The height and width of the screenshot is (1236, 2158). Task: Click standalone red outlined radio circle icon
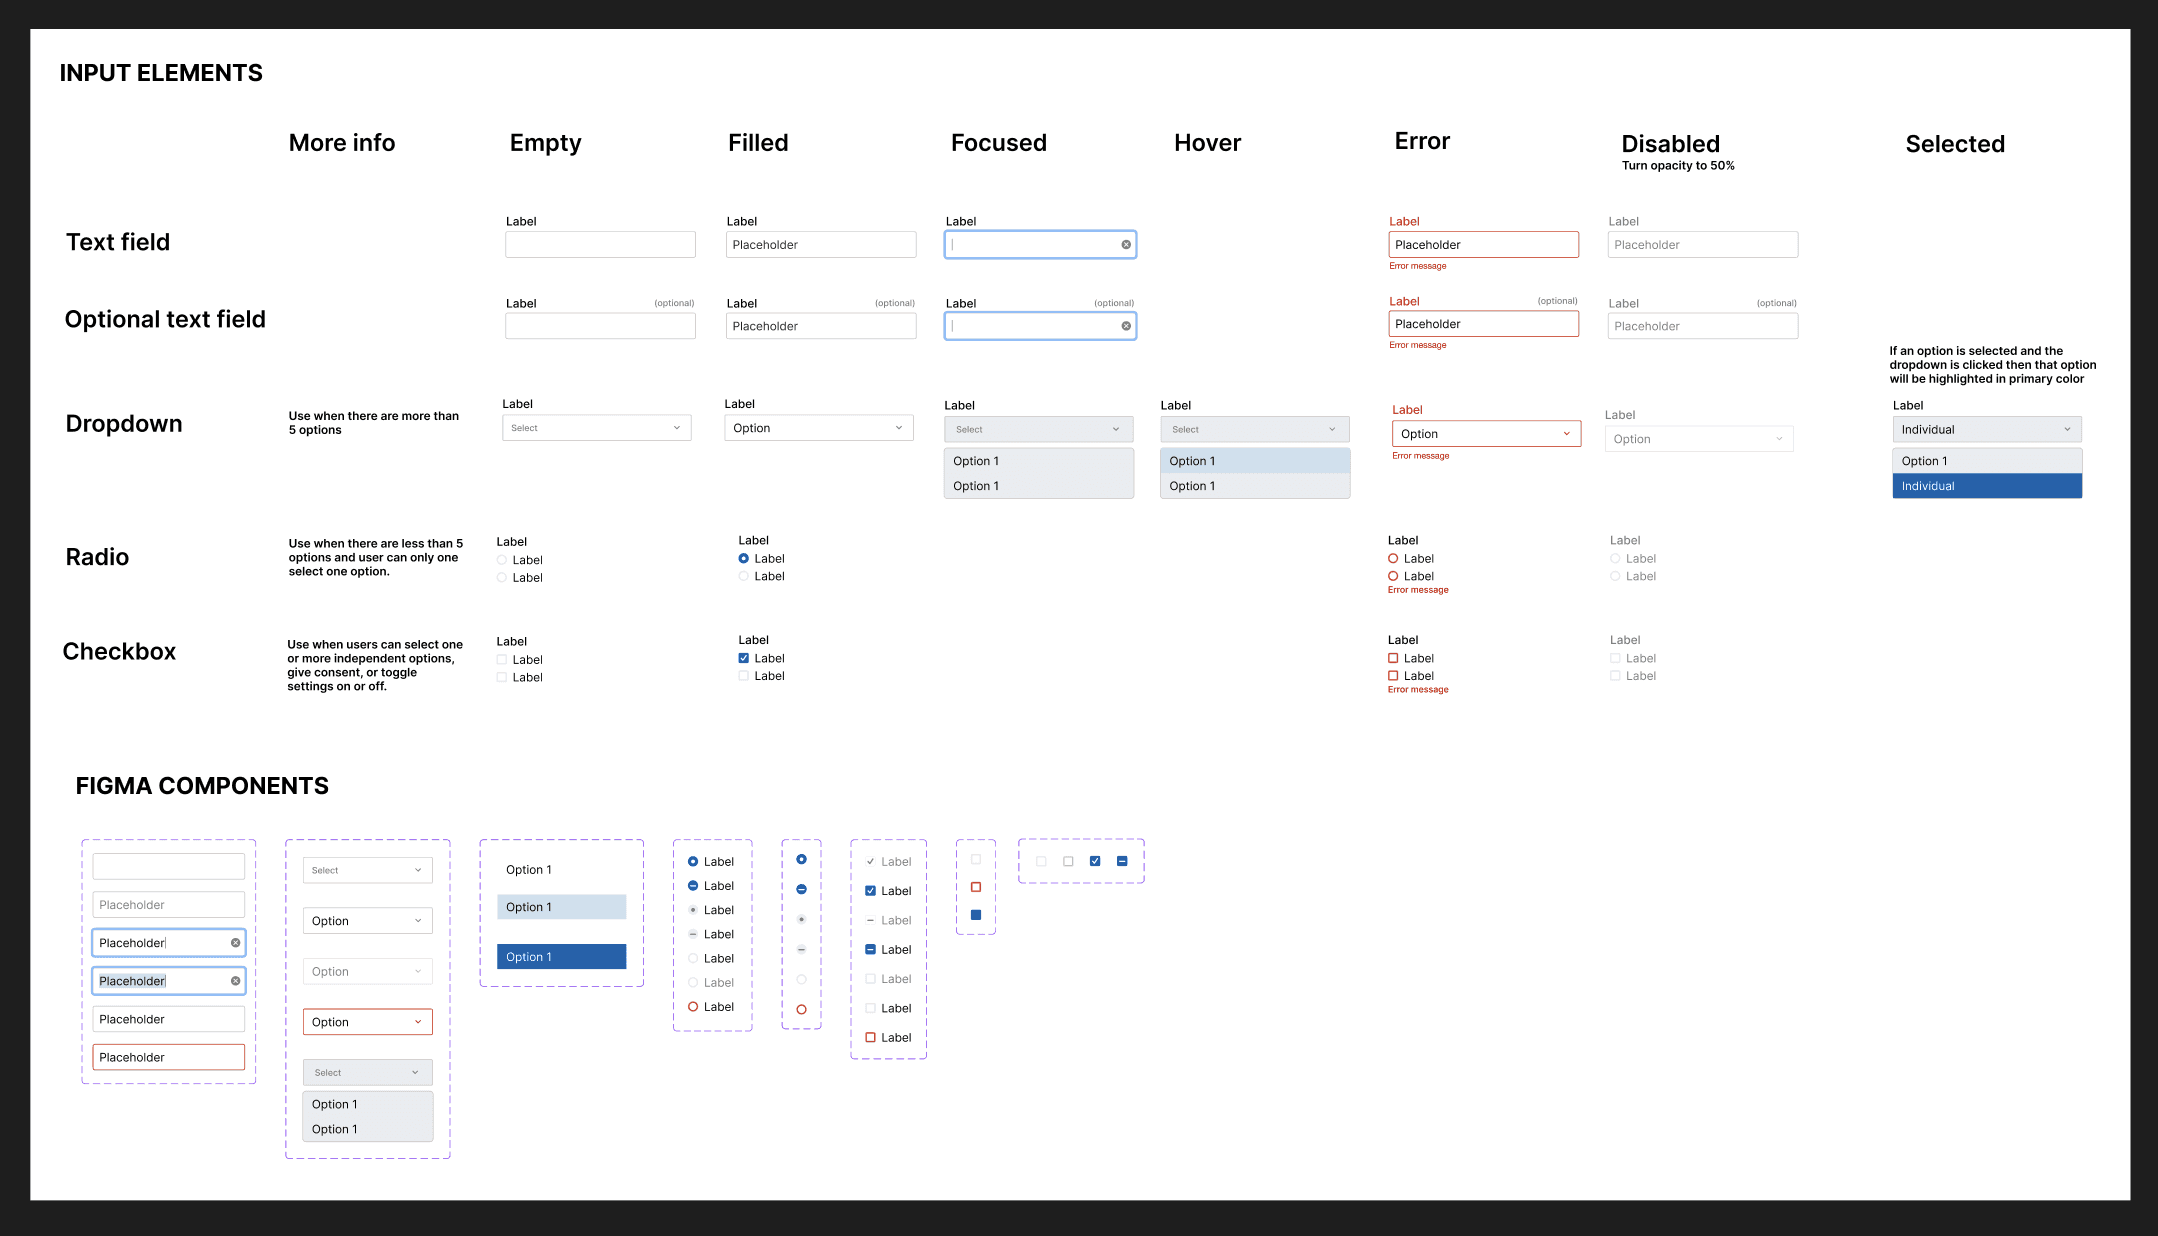pos(801,1010)
